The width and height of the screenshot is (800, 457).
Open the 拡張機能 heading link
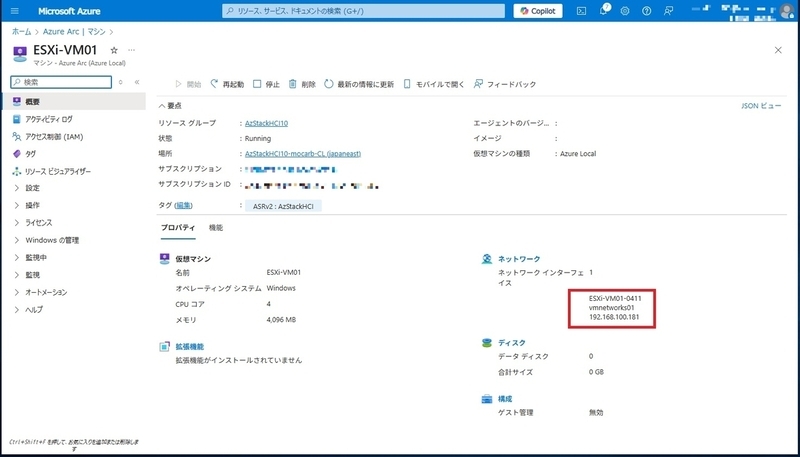pos(190,346)
